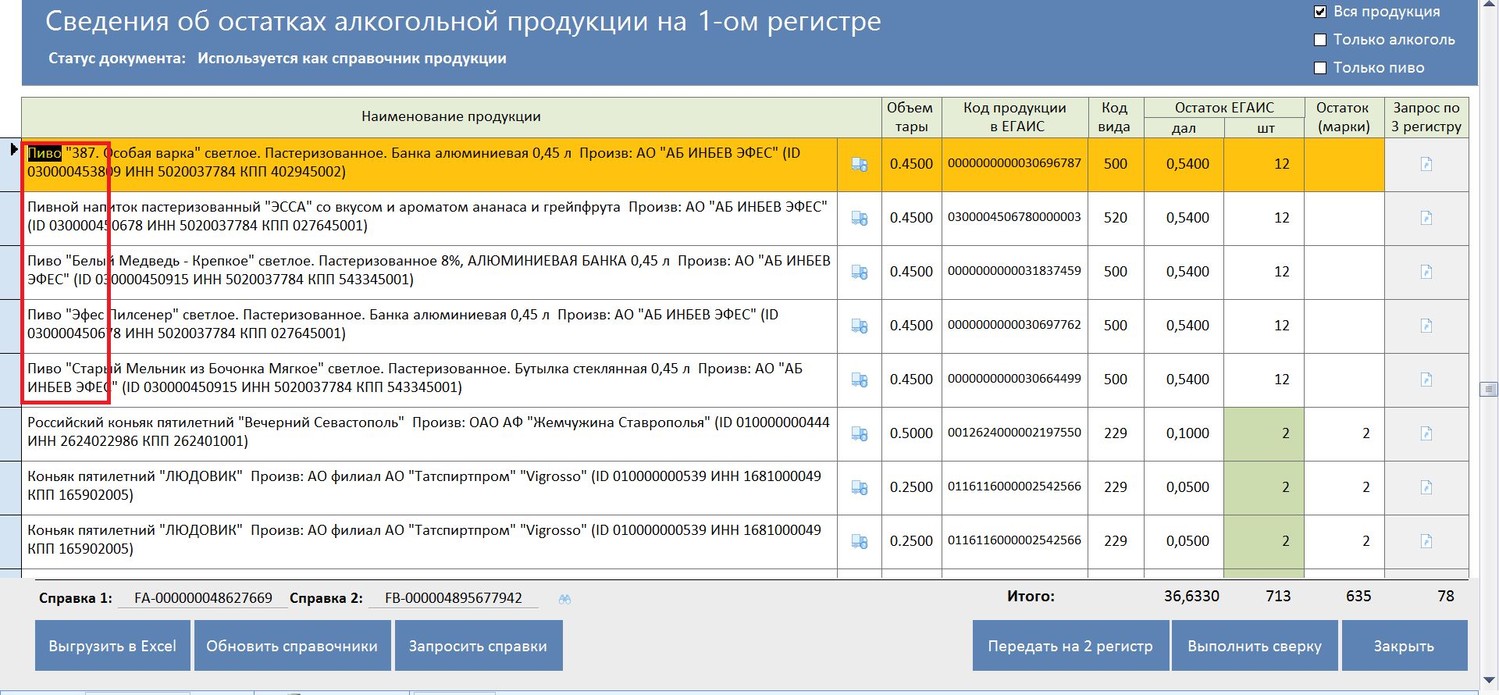Click "Передать на 2 регистр" button

pyautogui.click(x=1070, y=646)
